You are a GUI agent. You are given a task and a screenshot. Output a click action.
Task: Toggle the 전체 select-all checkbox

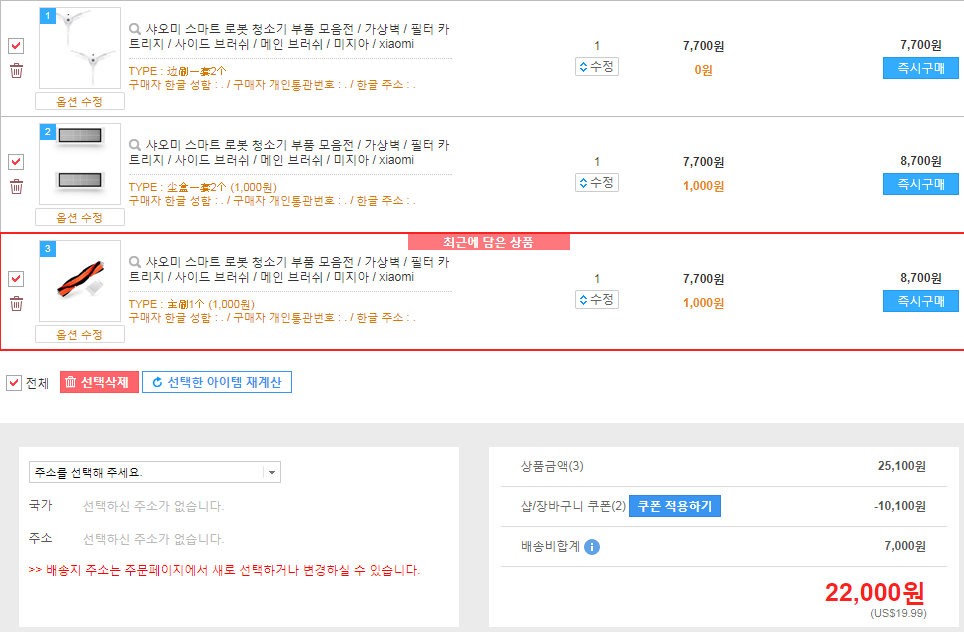14,383
